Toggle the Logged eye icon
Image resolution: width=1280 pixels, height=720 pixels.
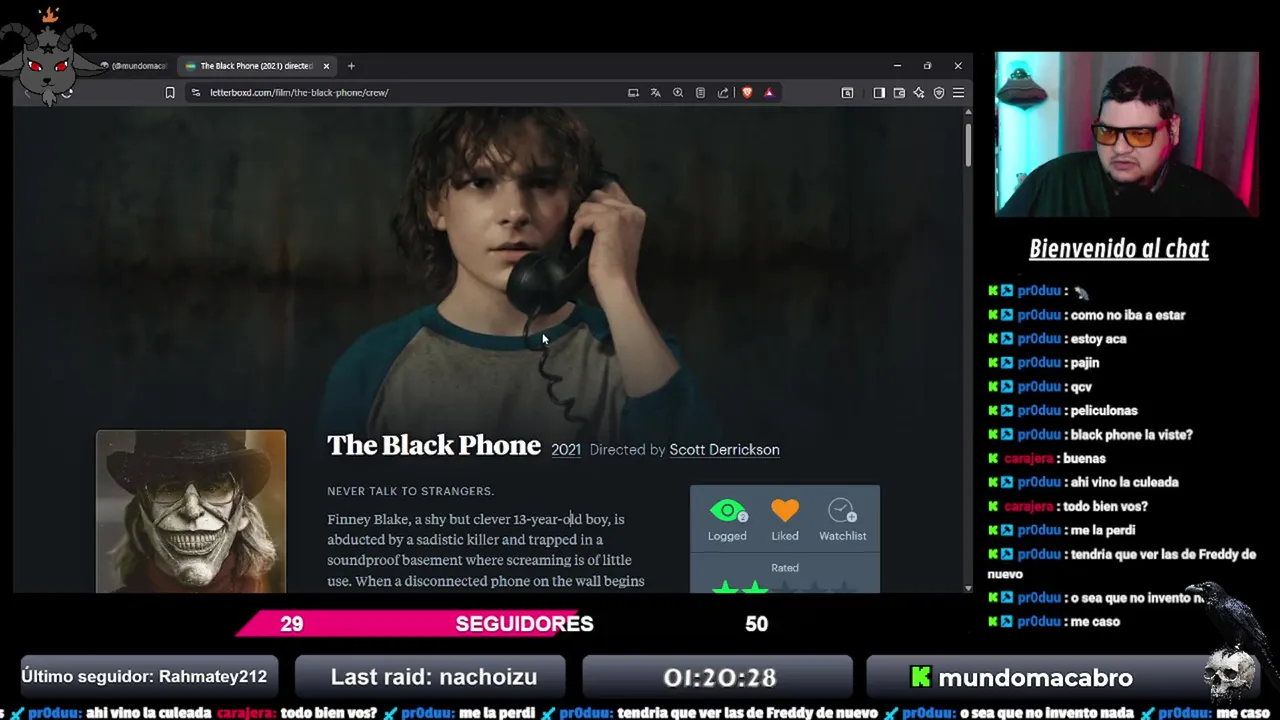pos(727,512)
